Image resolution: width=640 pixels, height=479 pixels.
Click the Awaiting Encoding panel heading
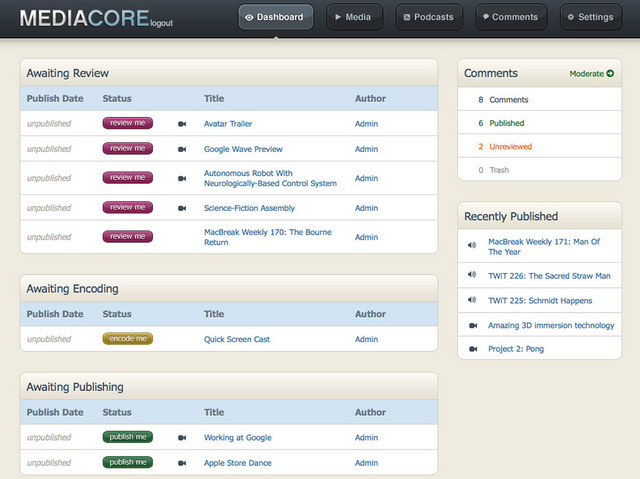click(x=72, y=289)
